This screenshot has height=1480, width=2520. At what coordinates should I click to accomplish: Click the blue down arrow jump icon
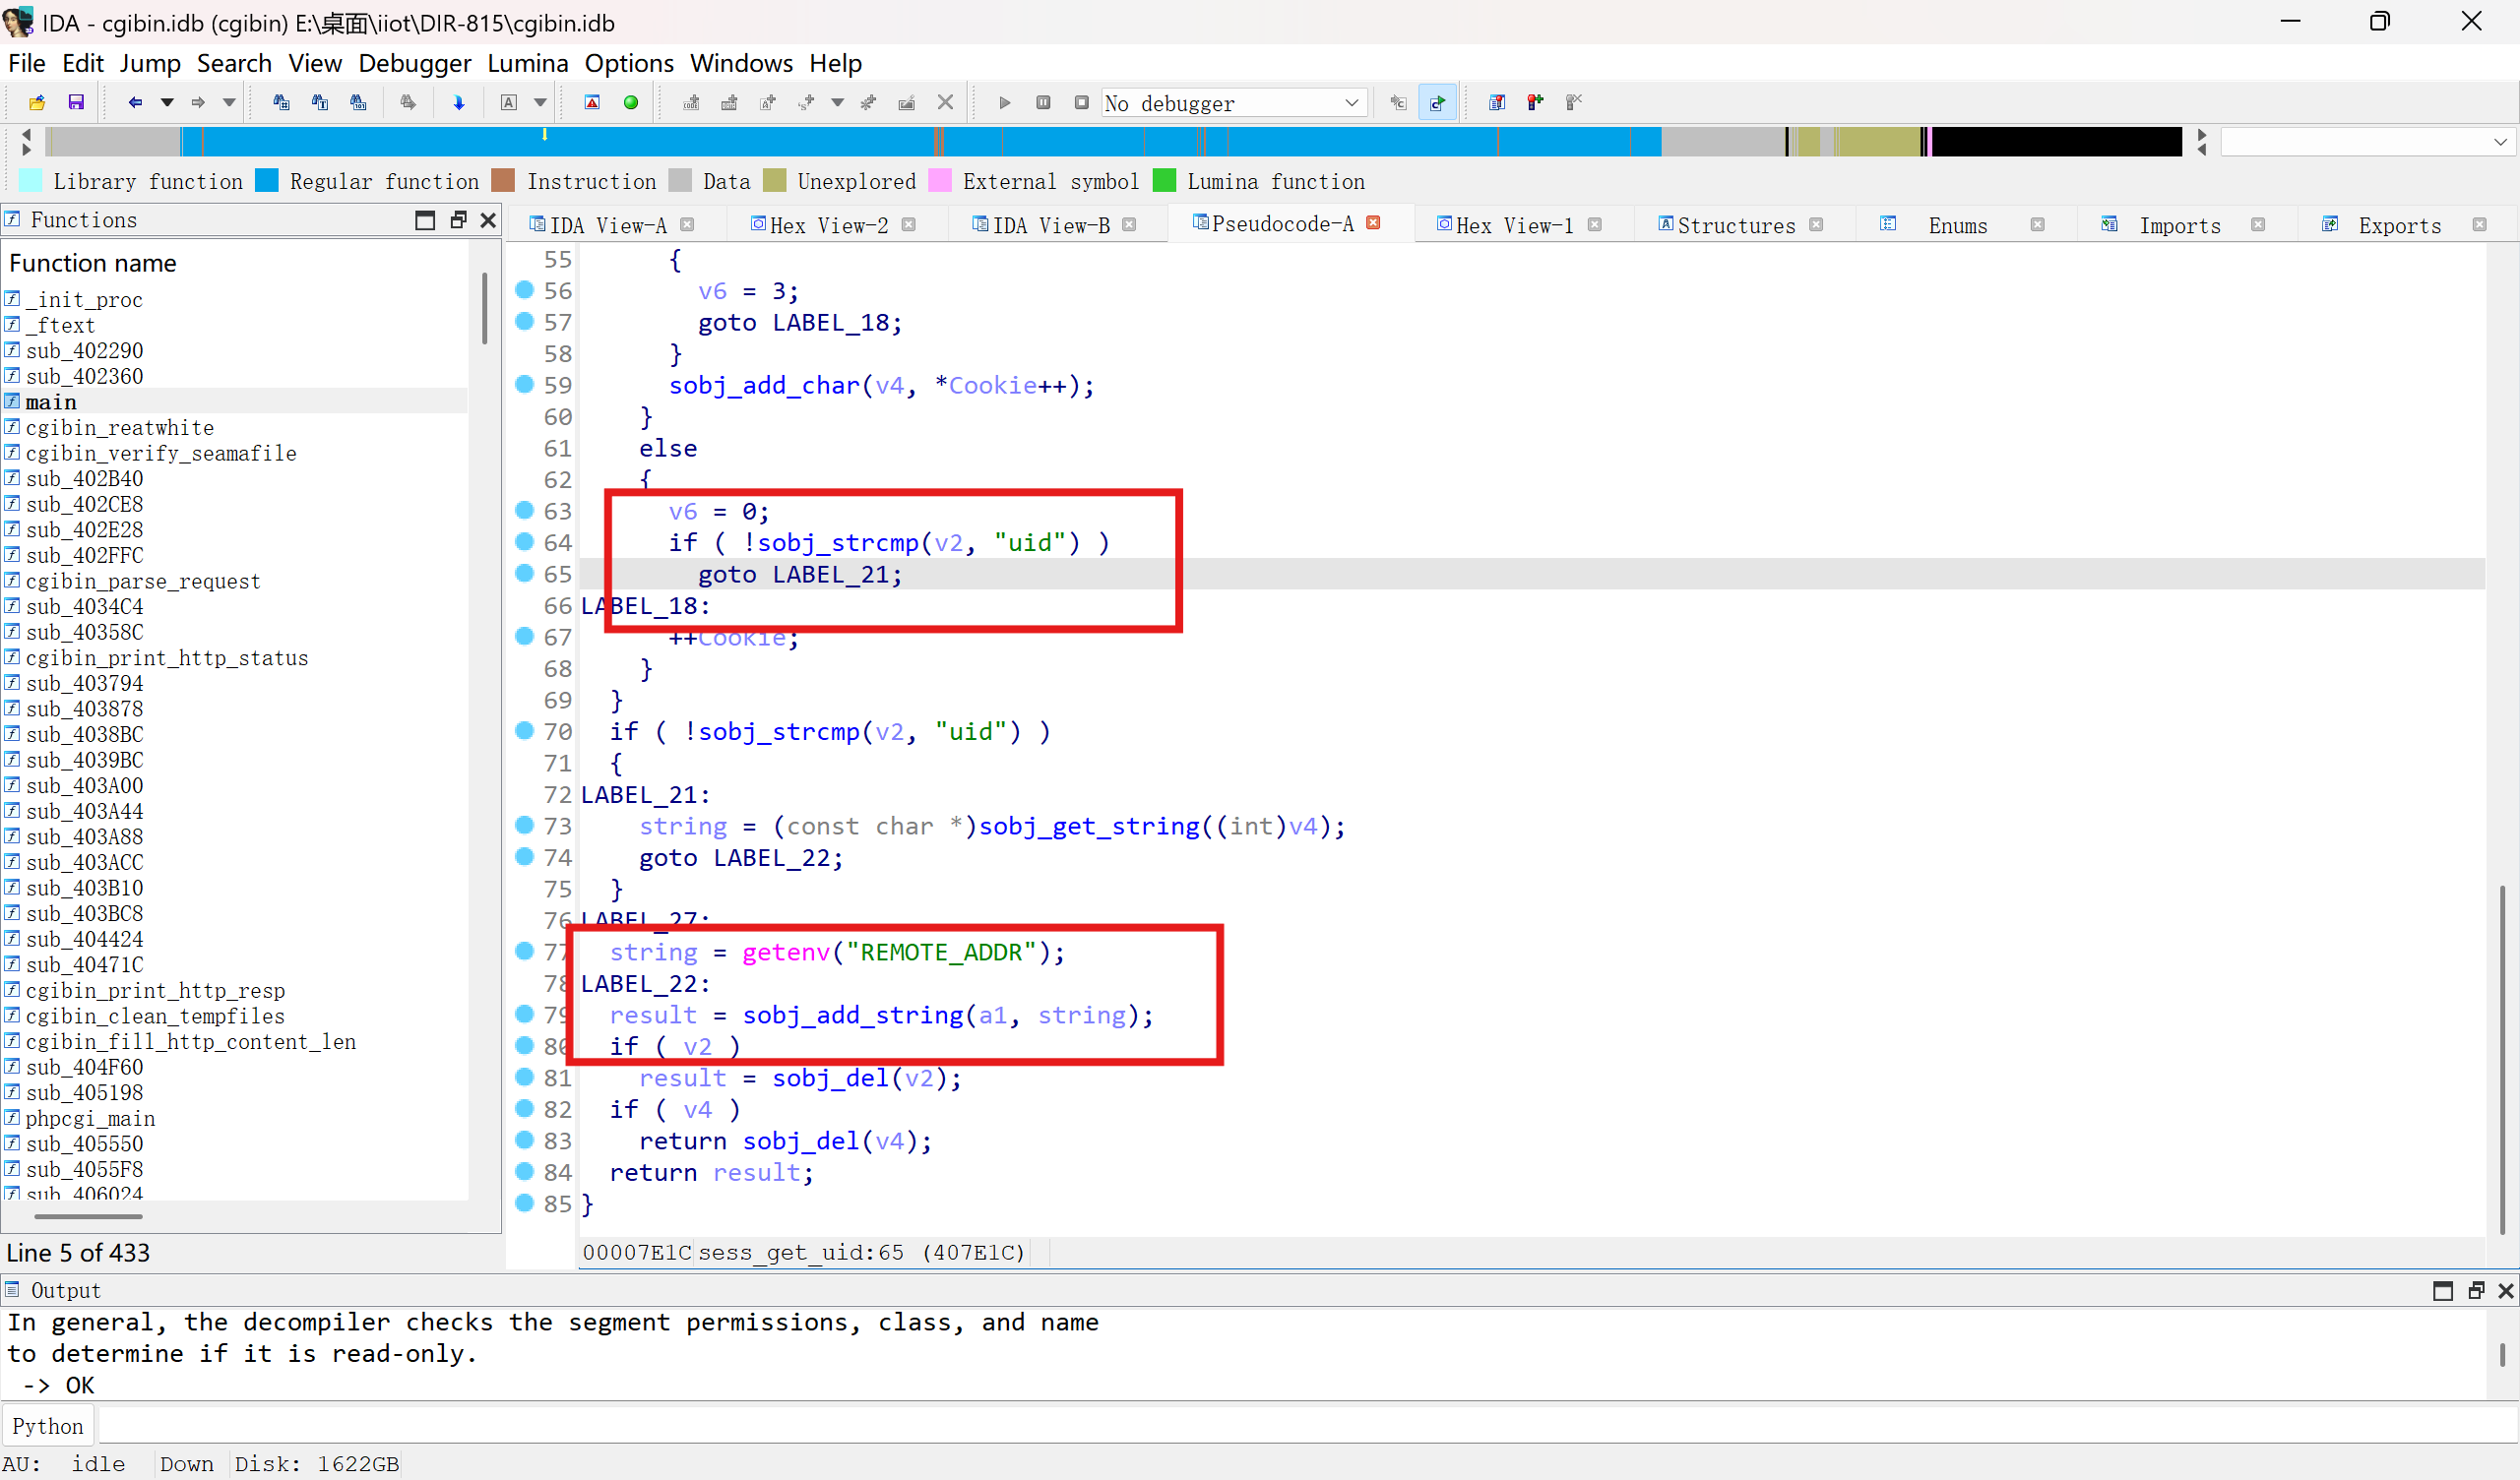click(x=459, y=102)
